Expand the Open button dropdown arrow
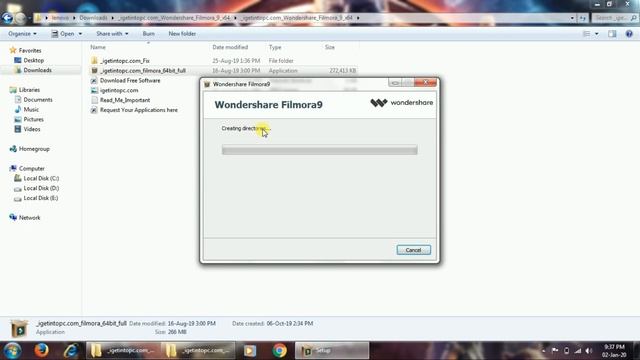The width and height of the screenshot is (640, 360). (x=80, y=33)
